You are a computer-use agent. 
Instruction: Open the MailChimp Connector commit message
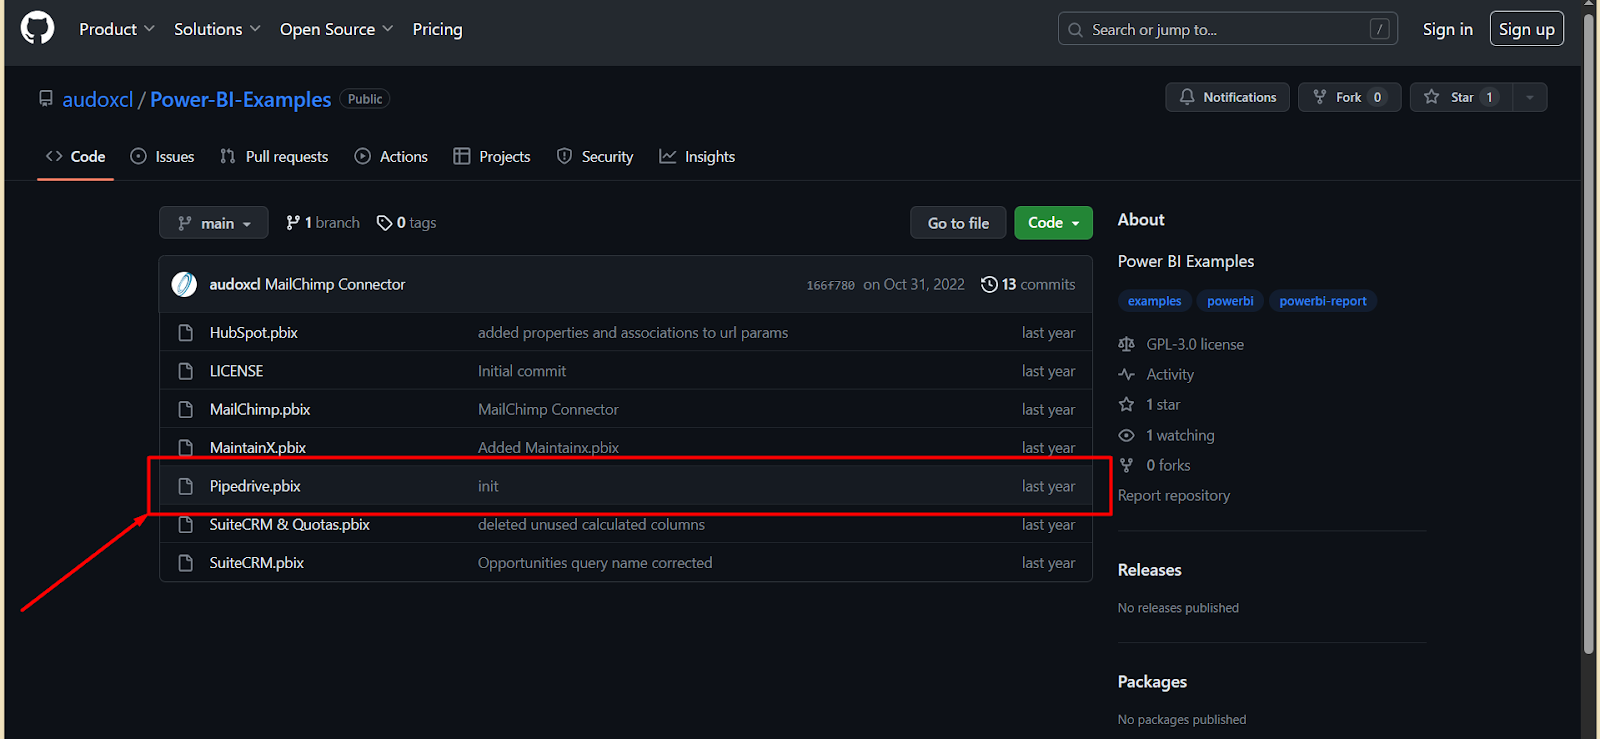[335, 284]
